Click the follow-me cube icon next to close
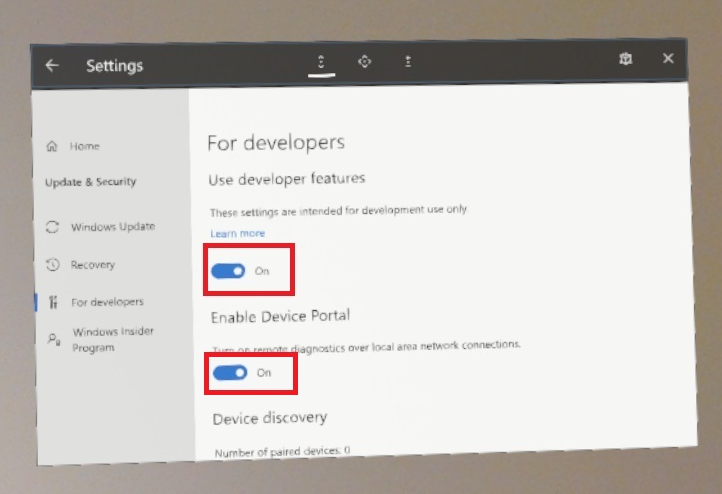The image size is (722, 494). click(x=625, y=59)
